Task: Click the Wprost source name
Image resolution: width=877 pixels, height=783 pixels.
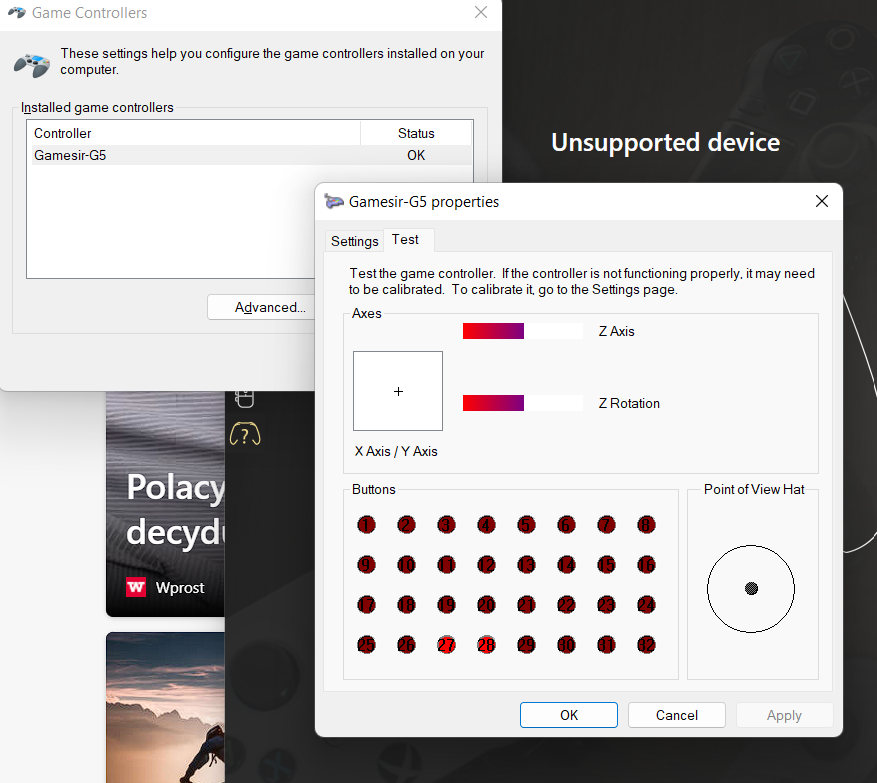Action: 180,588
